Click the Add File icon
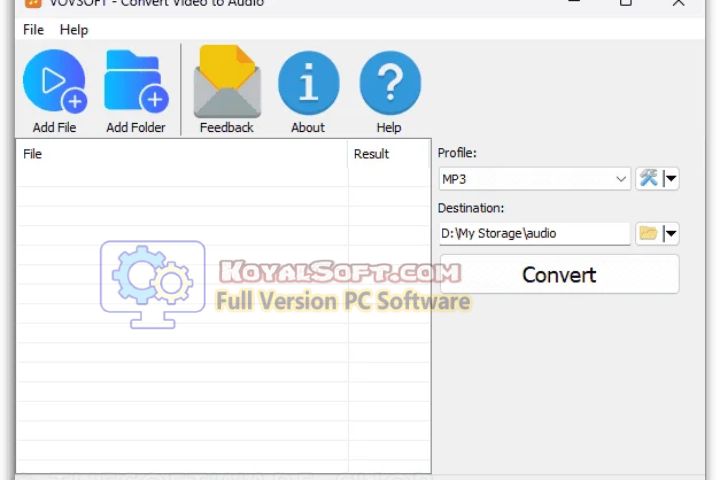Image resolution: width=720 pixels, height=480 pixels. [55, 81]
